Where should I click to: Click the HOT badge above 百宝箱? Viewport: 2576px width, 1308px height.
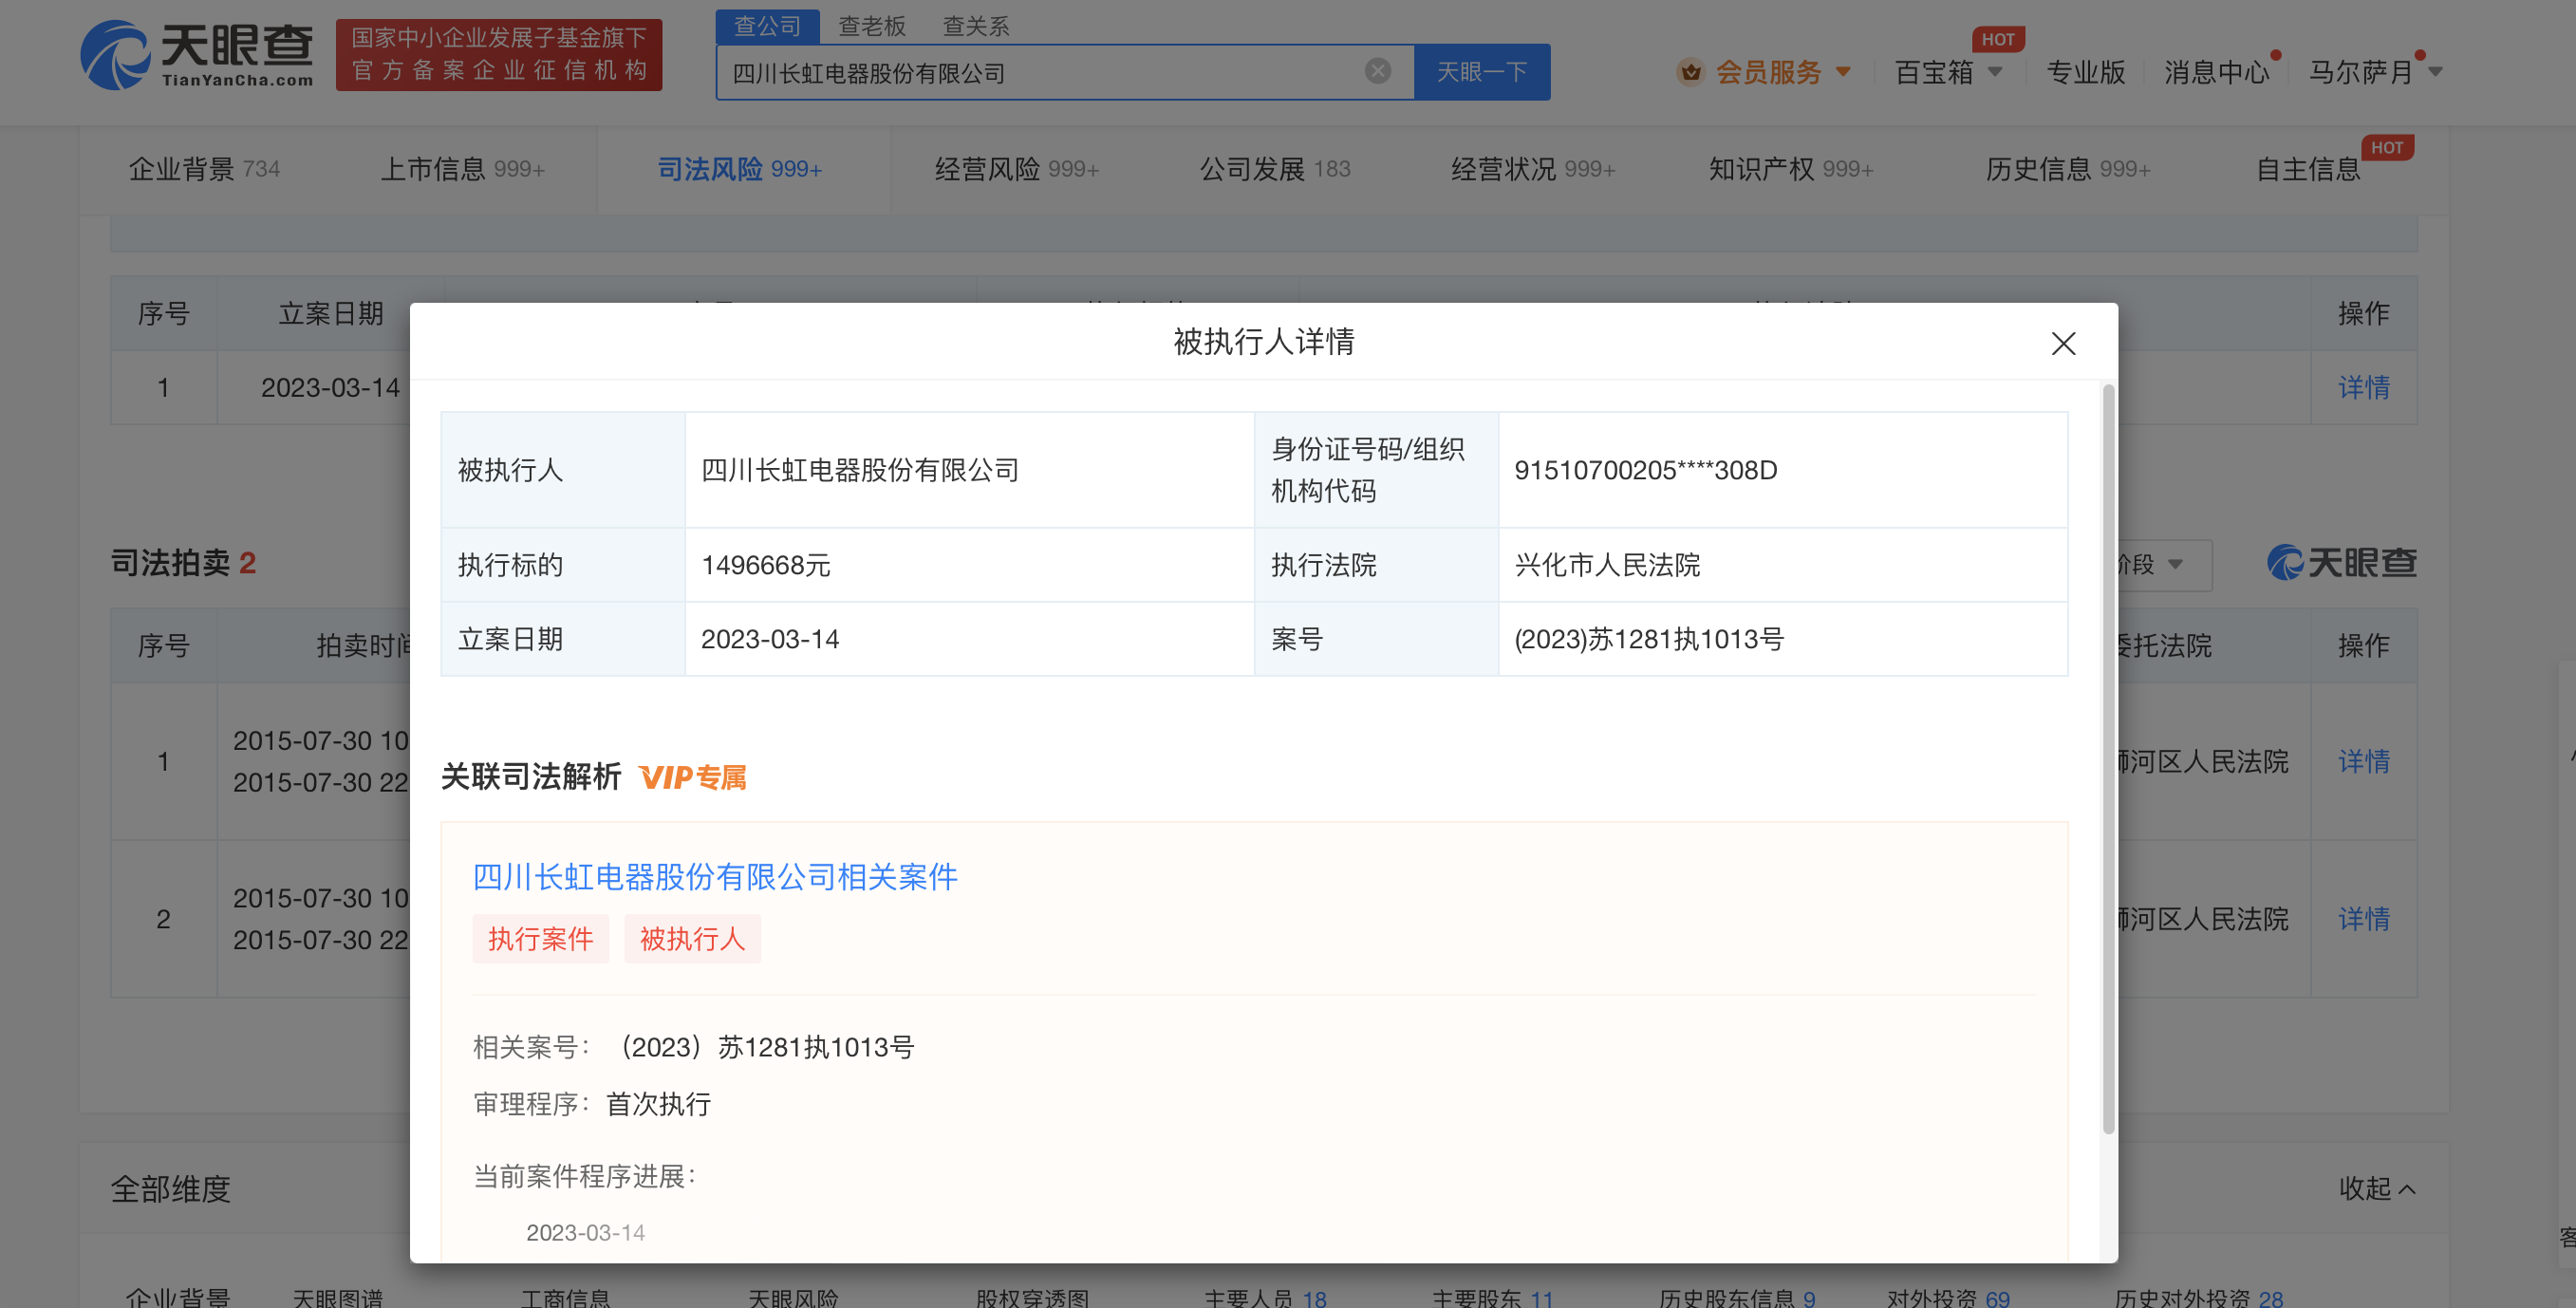[x=1999, y=39]
